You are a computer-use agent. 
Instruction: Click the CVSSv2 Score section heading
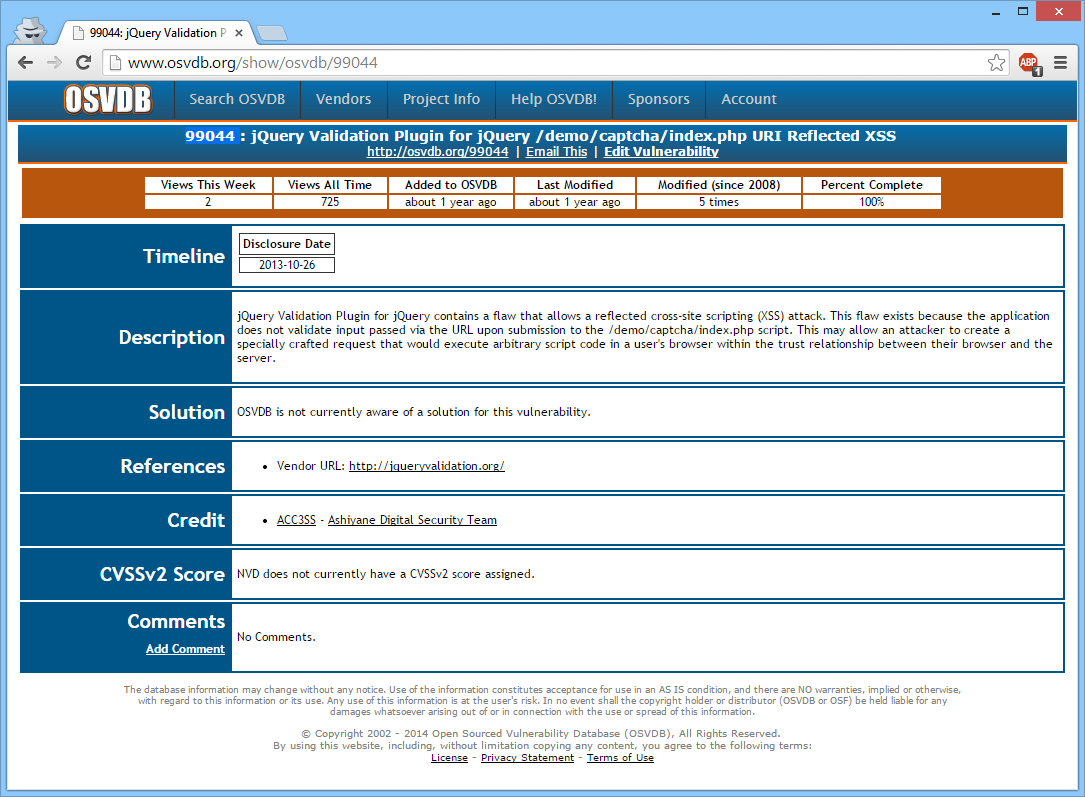(163, 574)
